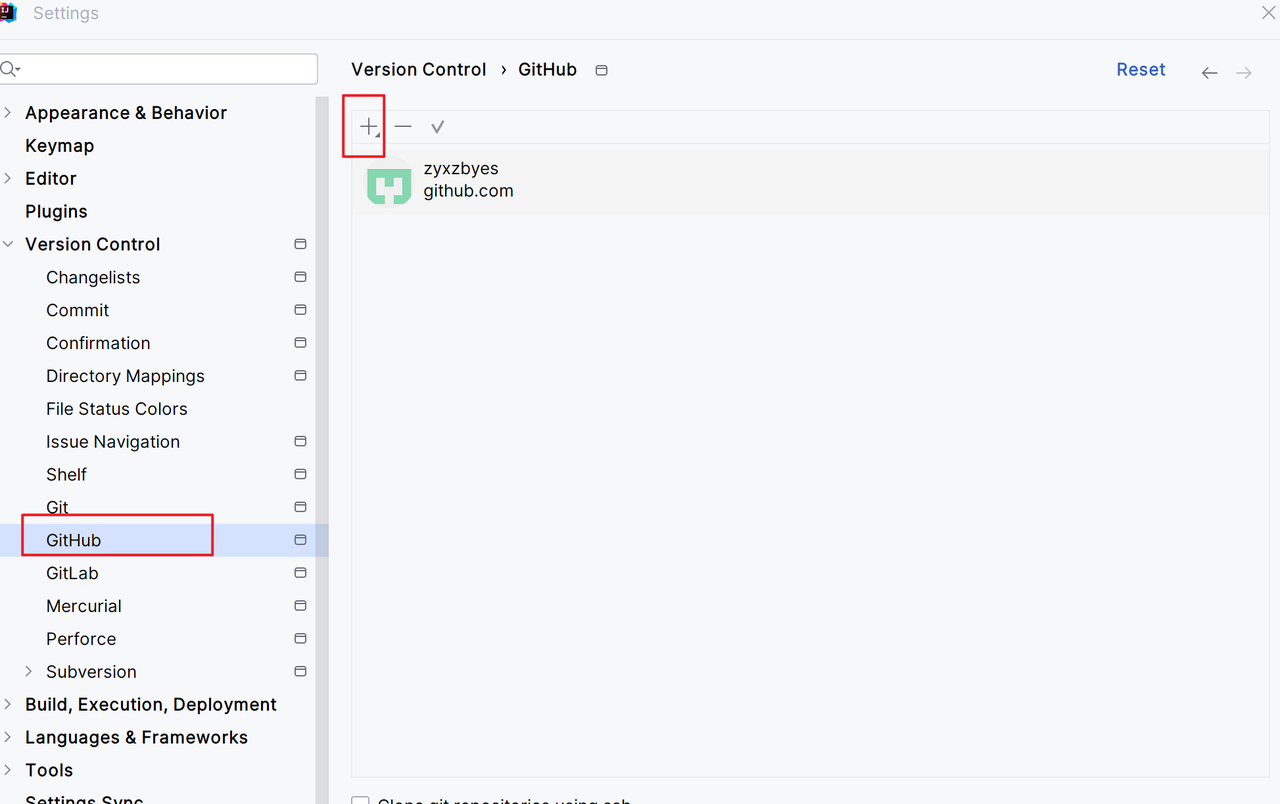This screenshot has height=804, width=1280.
Task: Click project icon on Mercurial row
Action: (300, 606)
